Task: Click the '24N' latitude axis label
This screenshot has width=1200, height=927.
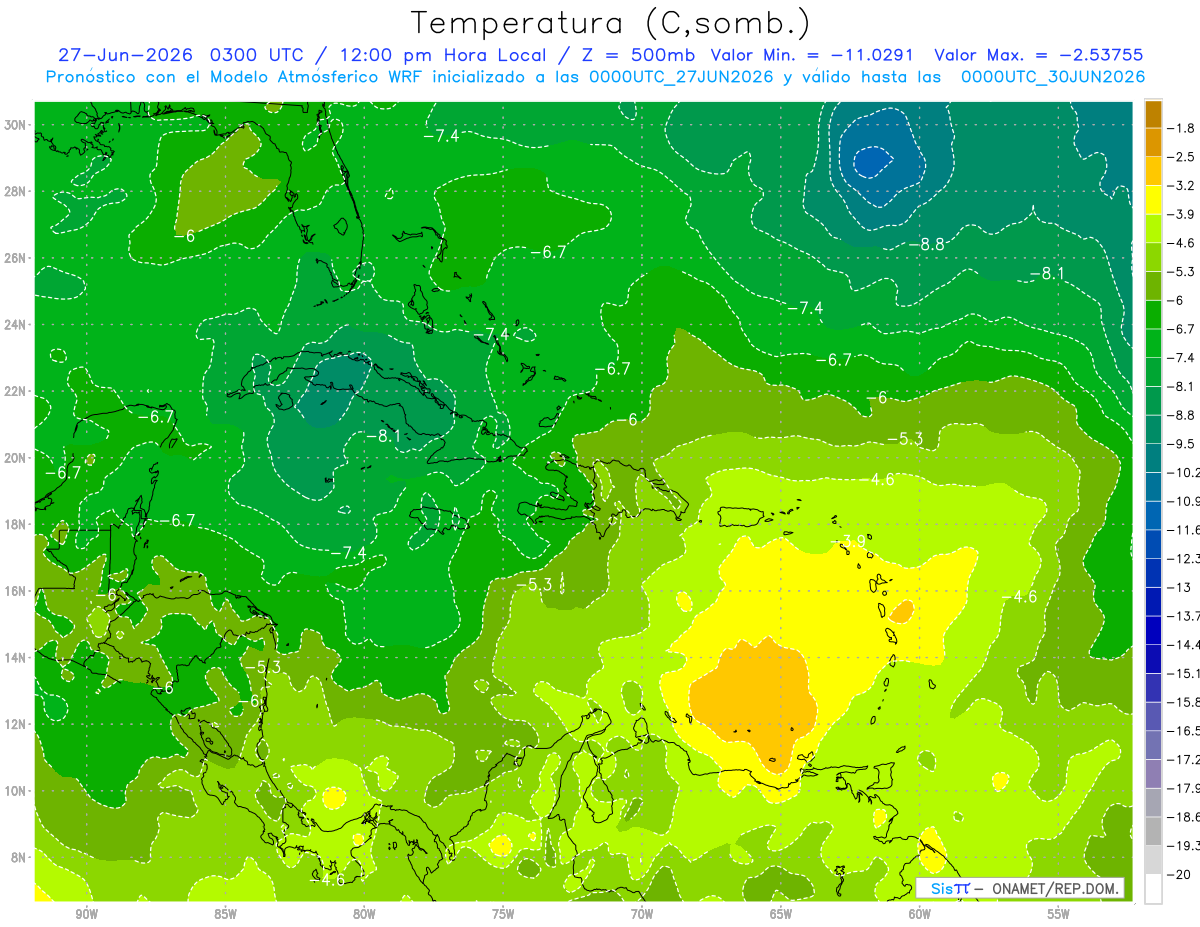Action: point(17,324)
